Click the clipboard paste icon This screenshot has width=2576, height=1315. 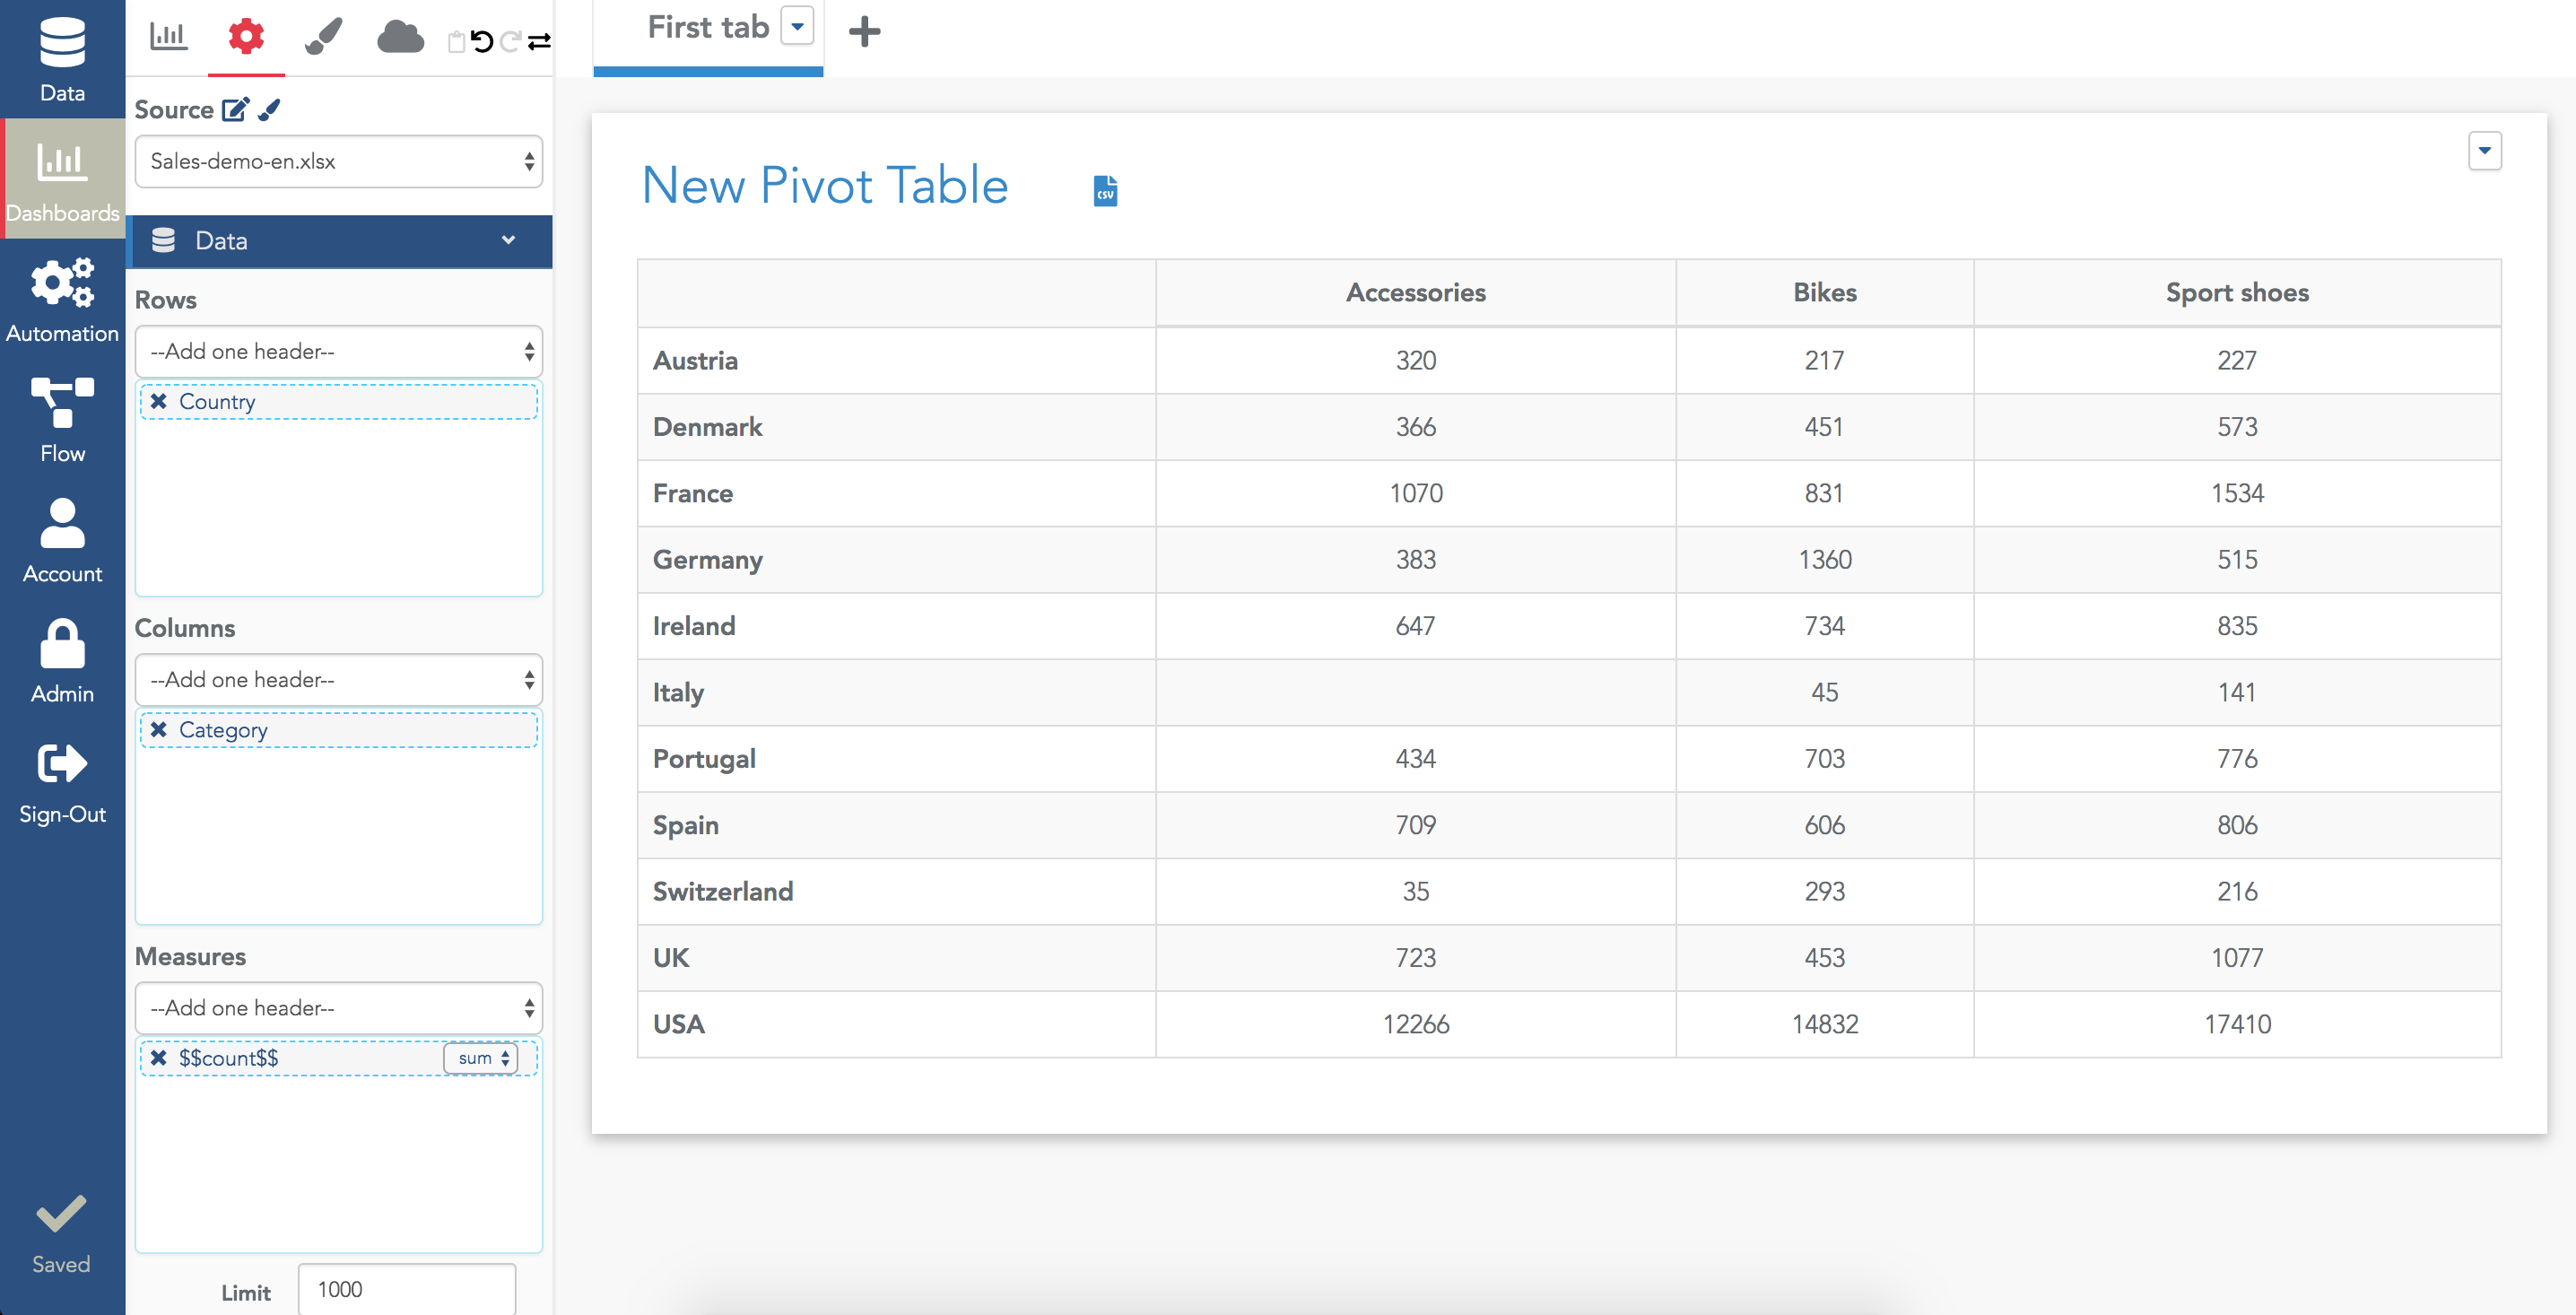click(x=456, y=41)
